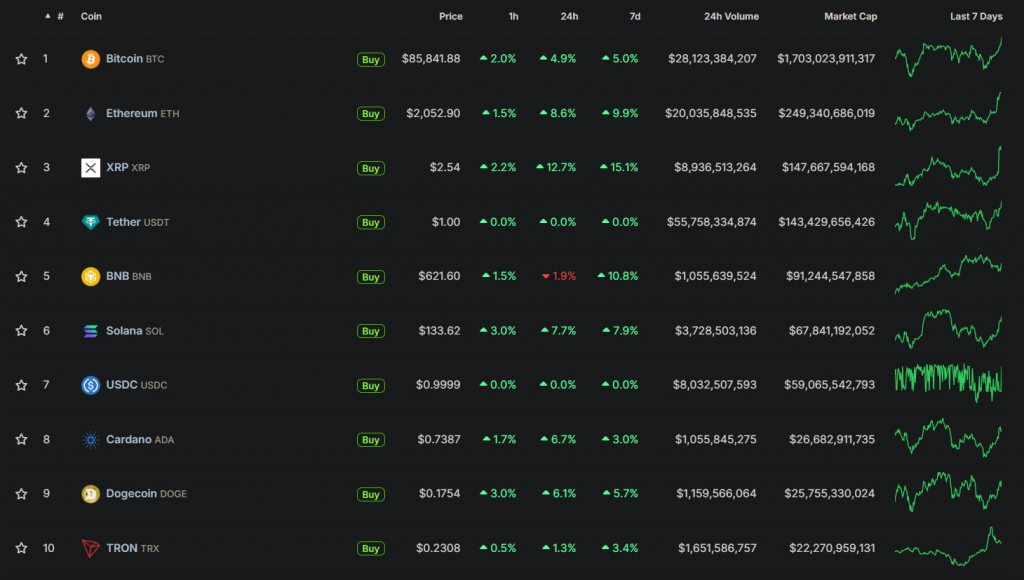This screenshot has height=580, width=1024.
Task: Open Bitcoin's 7-day sparkline chart
Action: coord(948,57)
